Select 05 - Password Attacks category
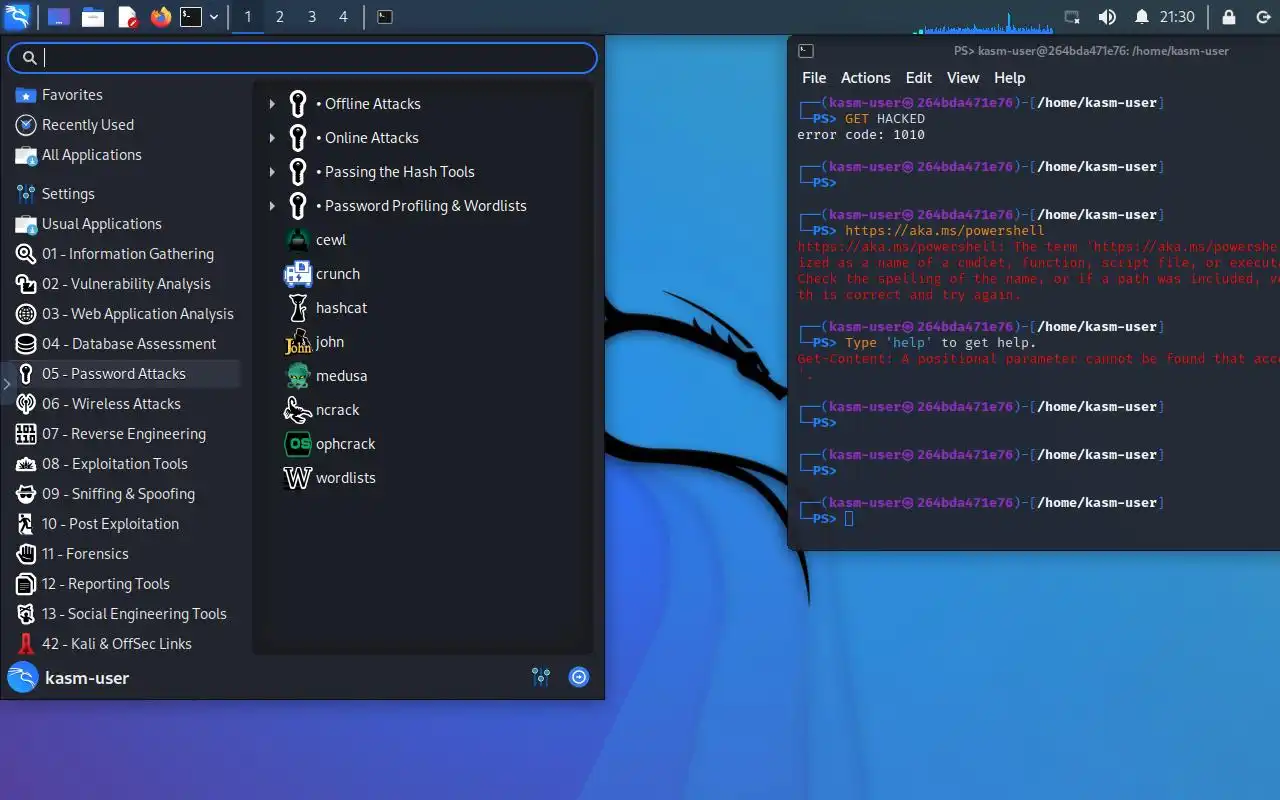The image size is (1280, 800). tap(126, 374)
